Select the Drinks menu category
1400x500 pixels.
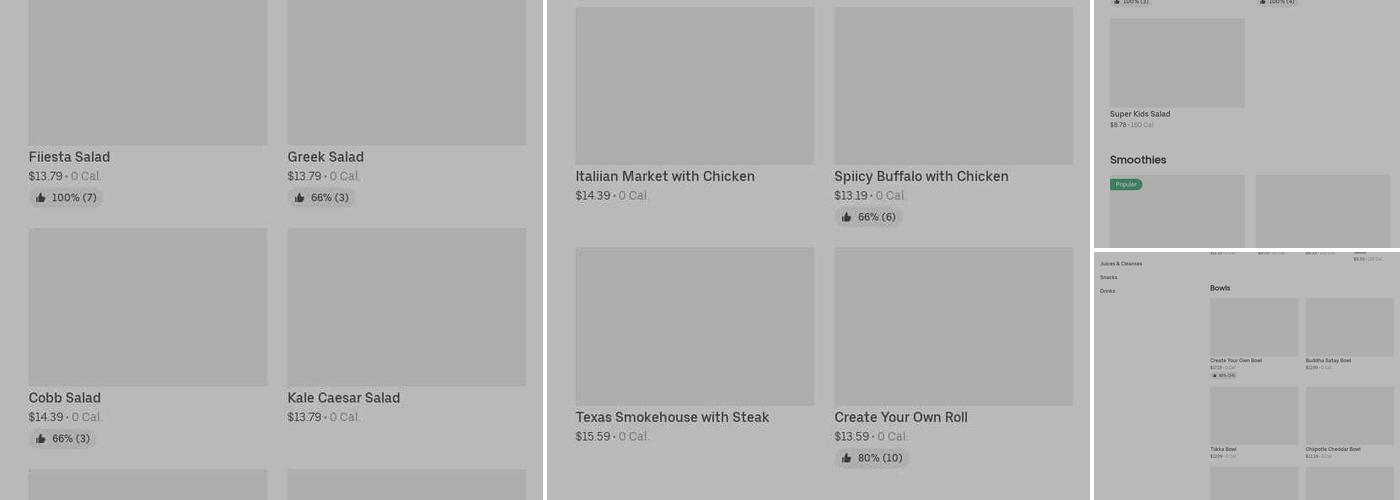[x=1107, y=291]
